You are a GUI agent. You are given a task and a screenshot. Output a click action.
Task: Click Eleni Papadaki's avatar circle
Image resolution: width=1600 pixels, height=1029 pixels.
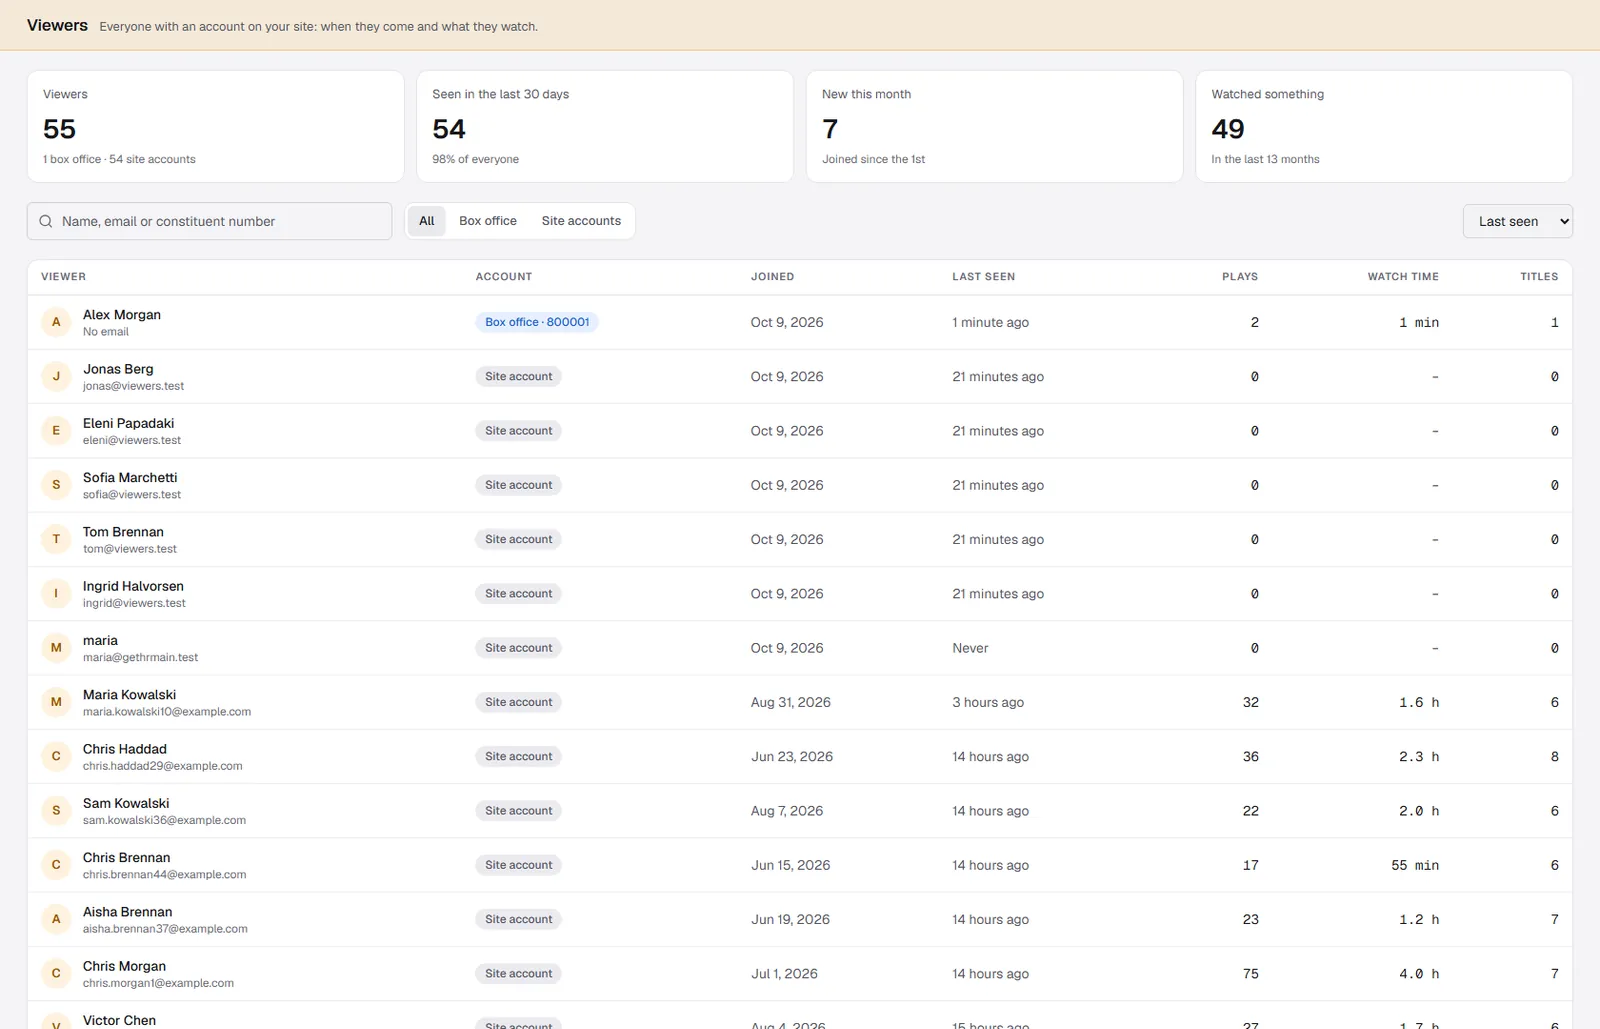(x=56, y=431)
